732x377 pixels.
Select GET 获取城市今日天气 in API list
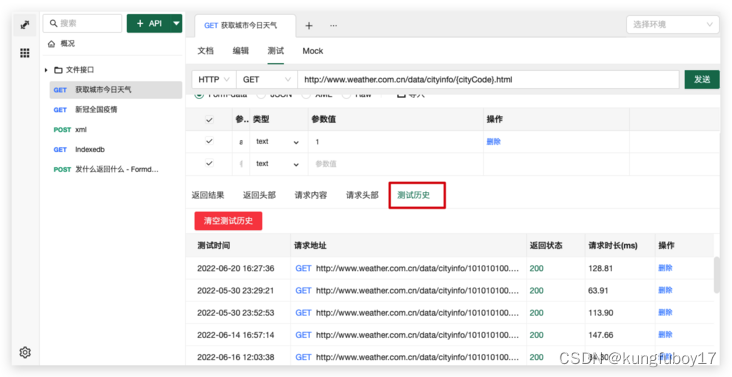pos(116,90)
